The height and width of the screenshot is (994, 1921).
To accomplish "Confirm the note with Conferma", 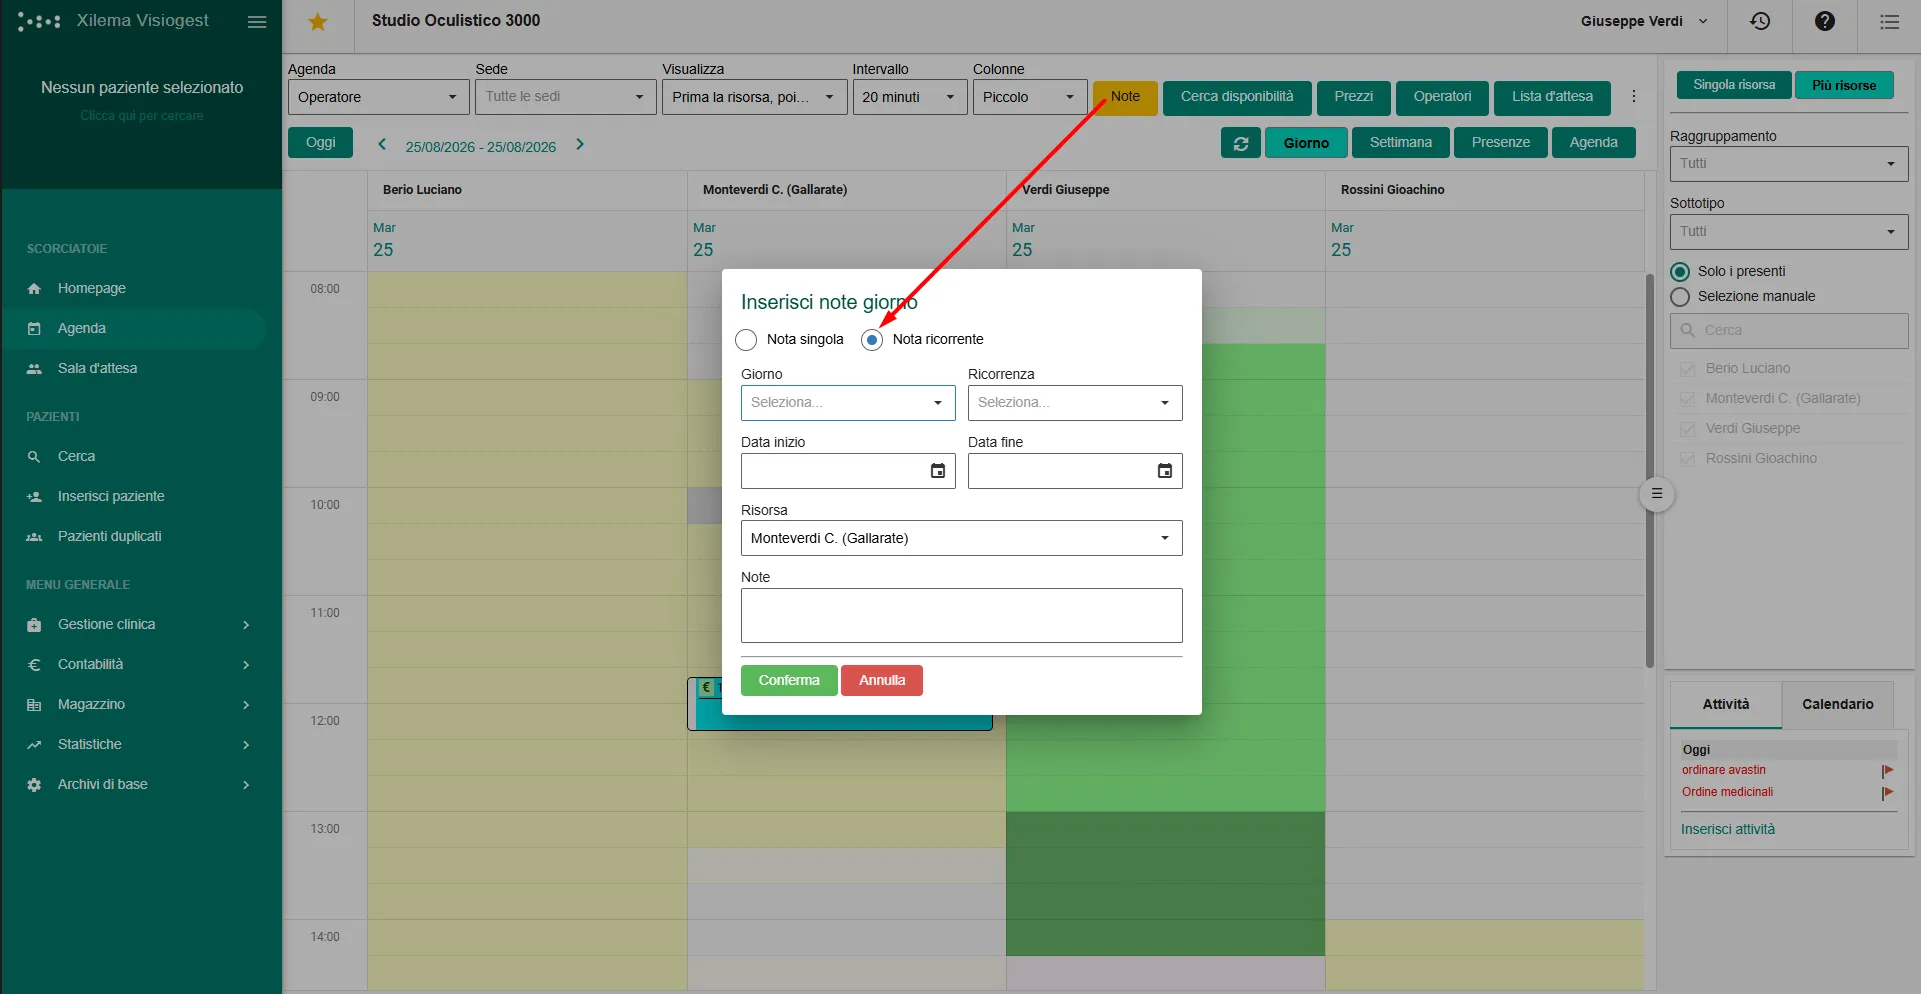I will [789, 680].
